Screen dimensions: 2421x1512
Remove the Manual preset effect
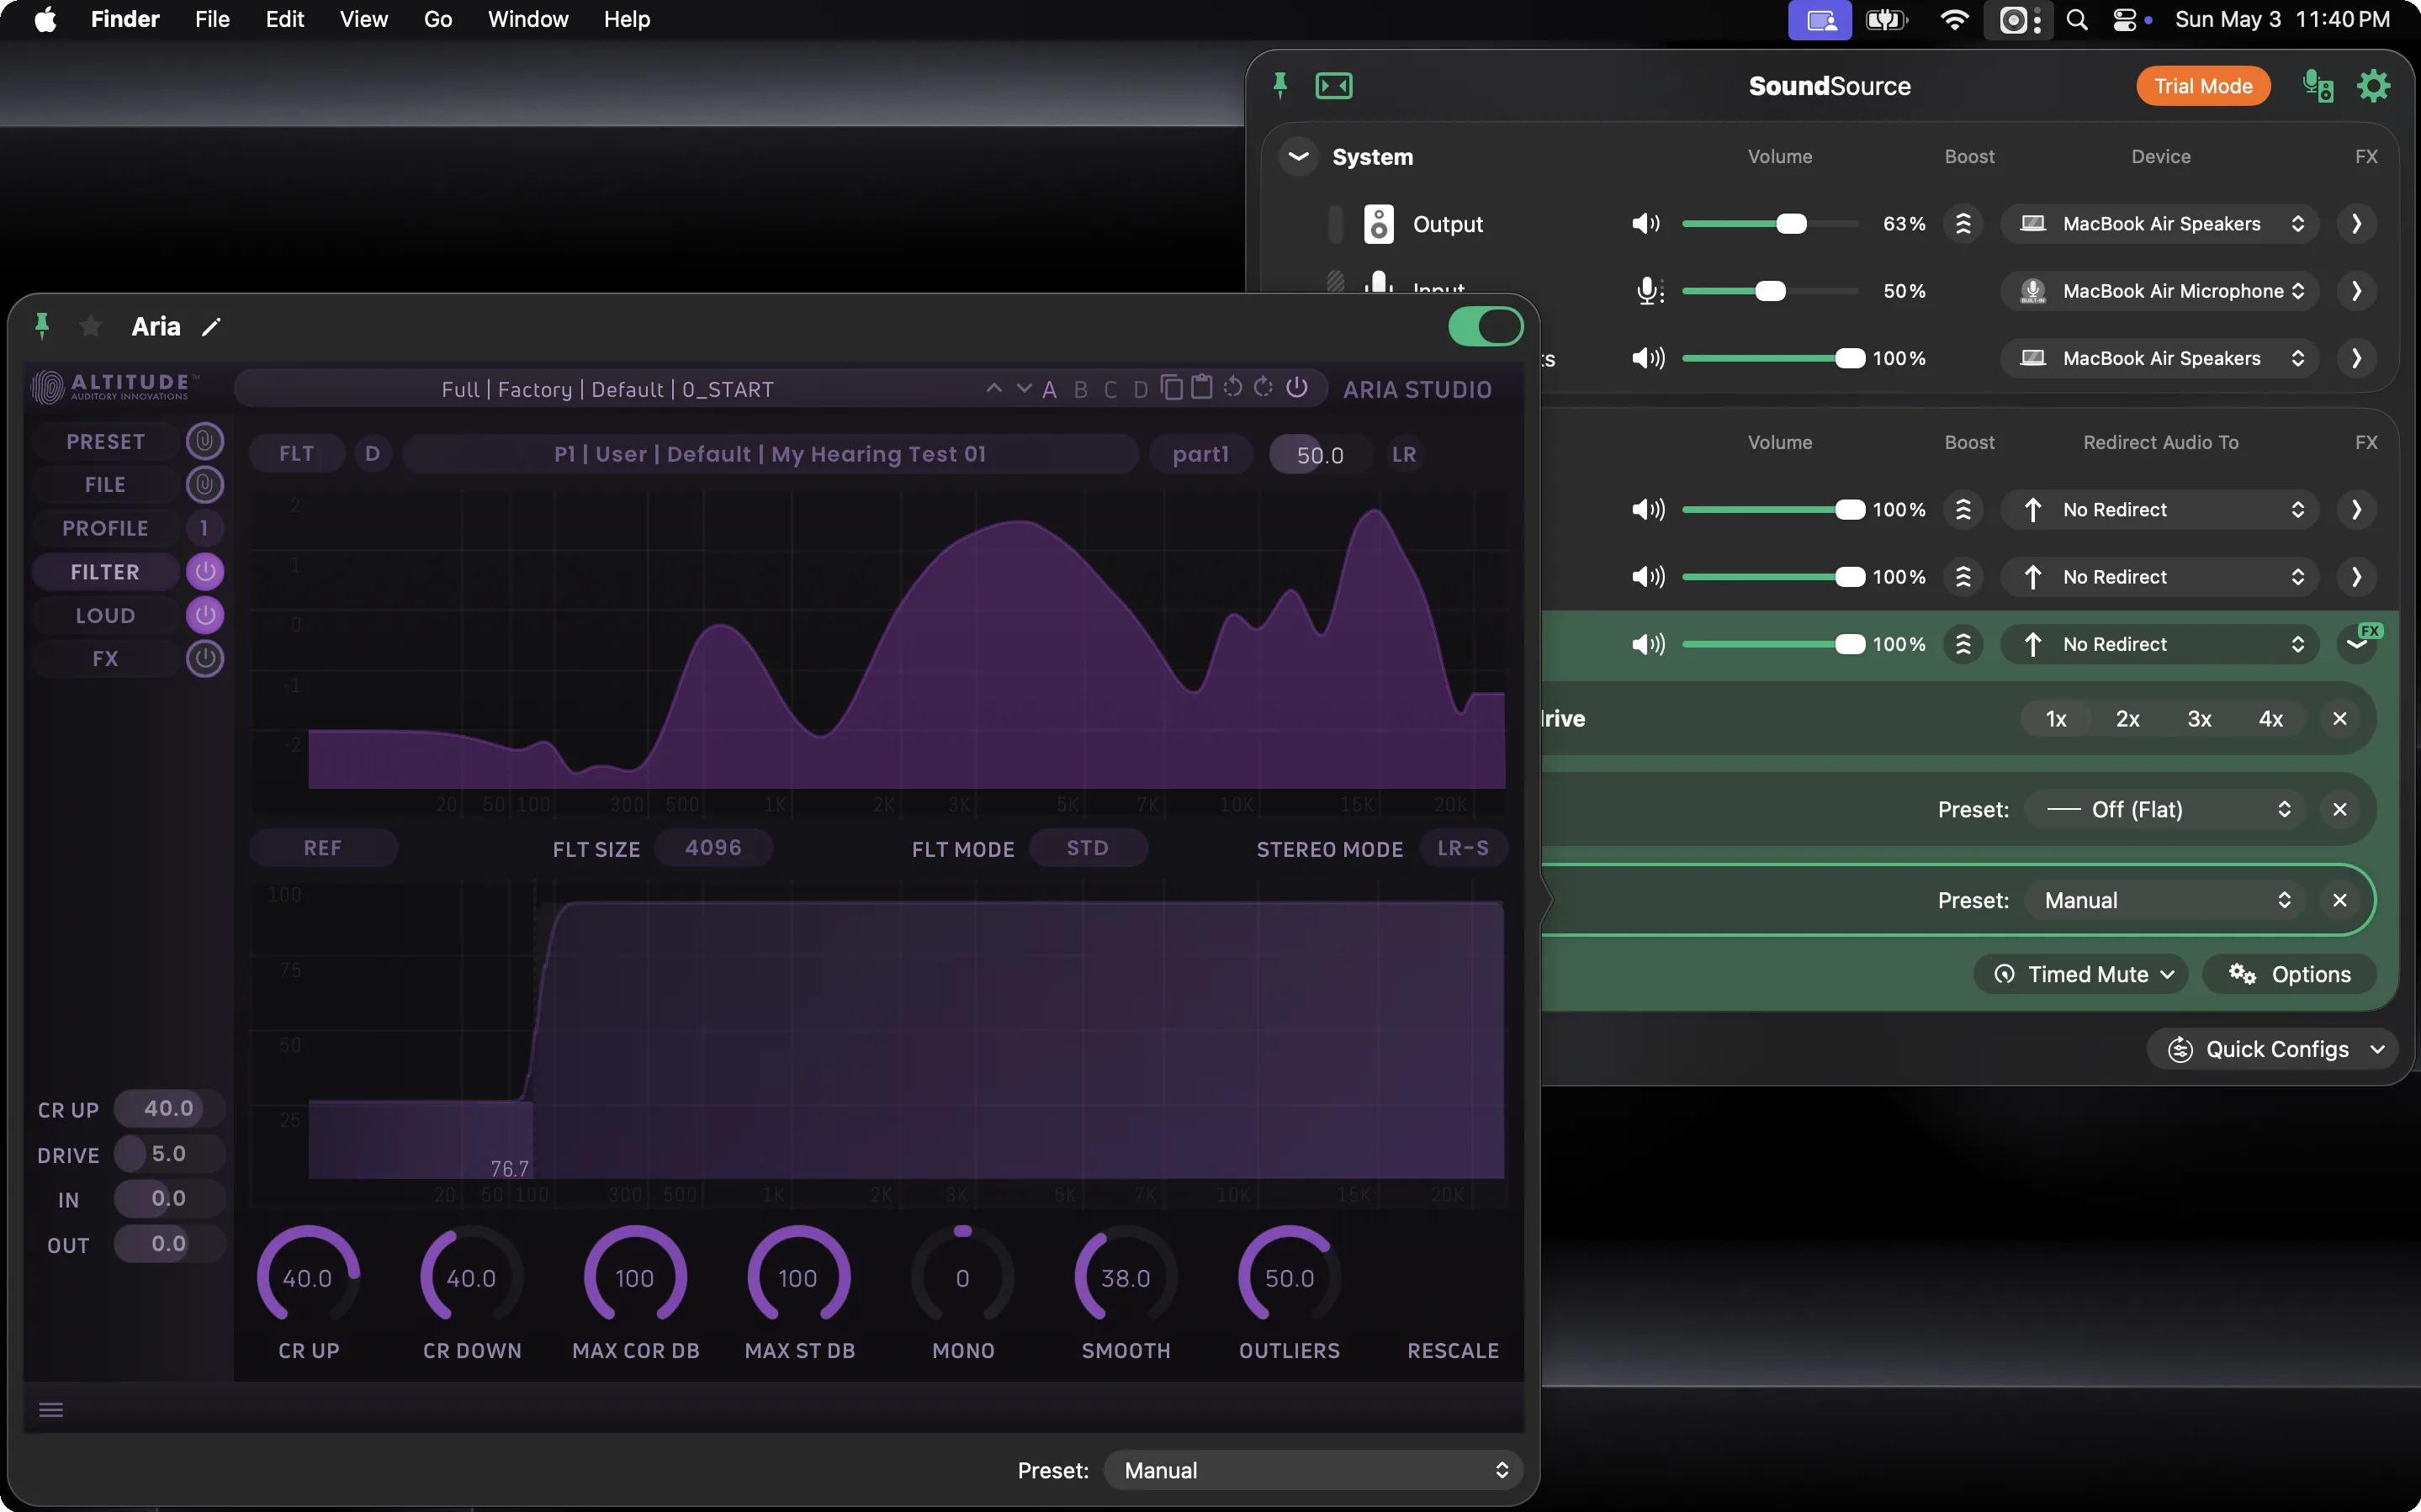[2340, 900]
